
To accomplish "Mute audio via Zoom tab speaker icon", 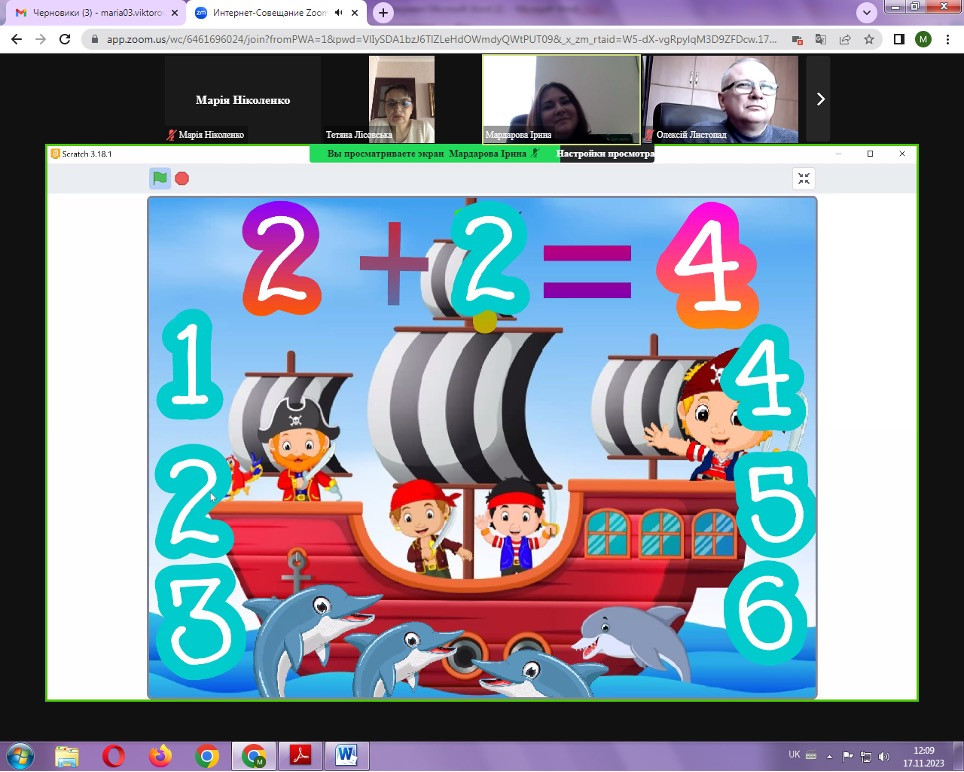I will pos(338,12).
